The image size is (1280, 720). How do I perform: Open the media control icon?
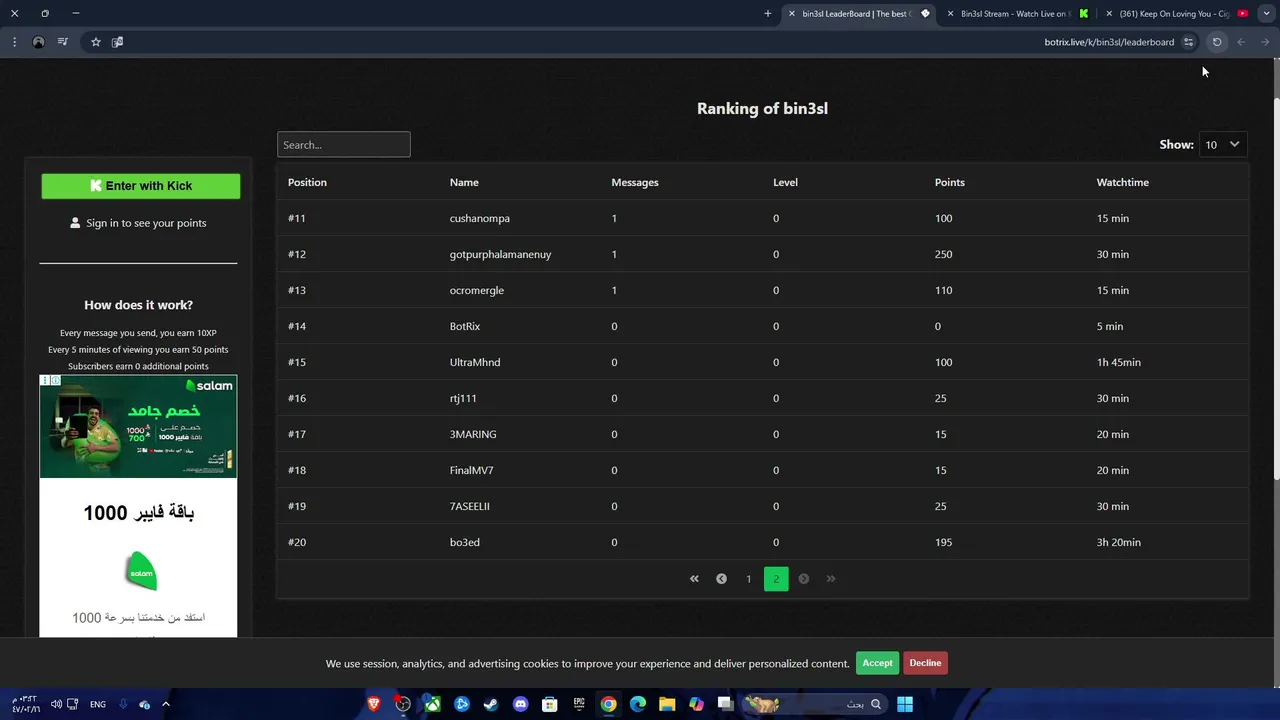pos(63,42)
